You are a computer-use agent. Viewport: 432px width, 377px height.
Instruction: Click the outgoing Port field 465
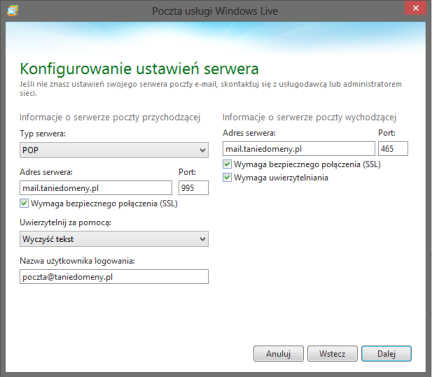tap(393, 149)
